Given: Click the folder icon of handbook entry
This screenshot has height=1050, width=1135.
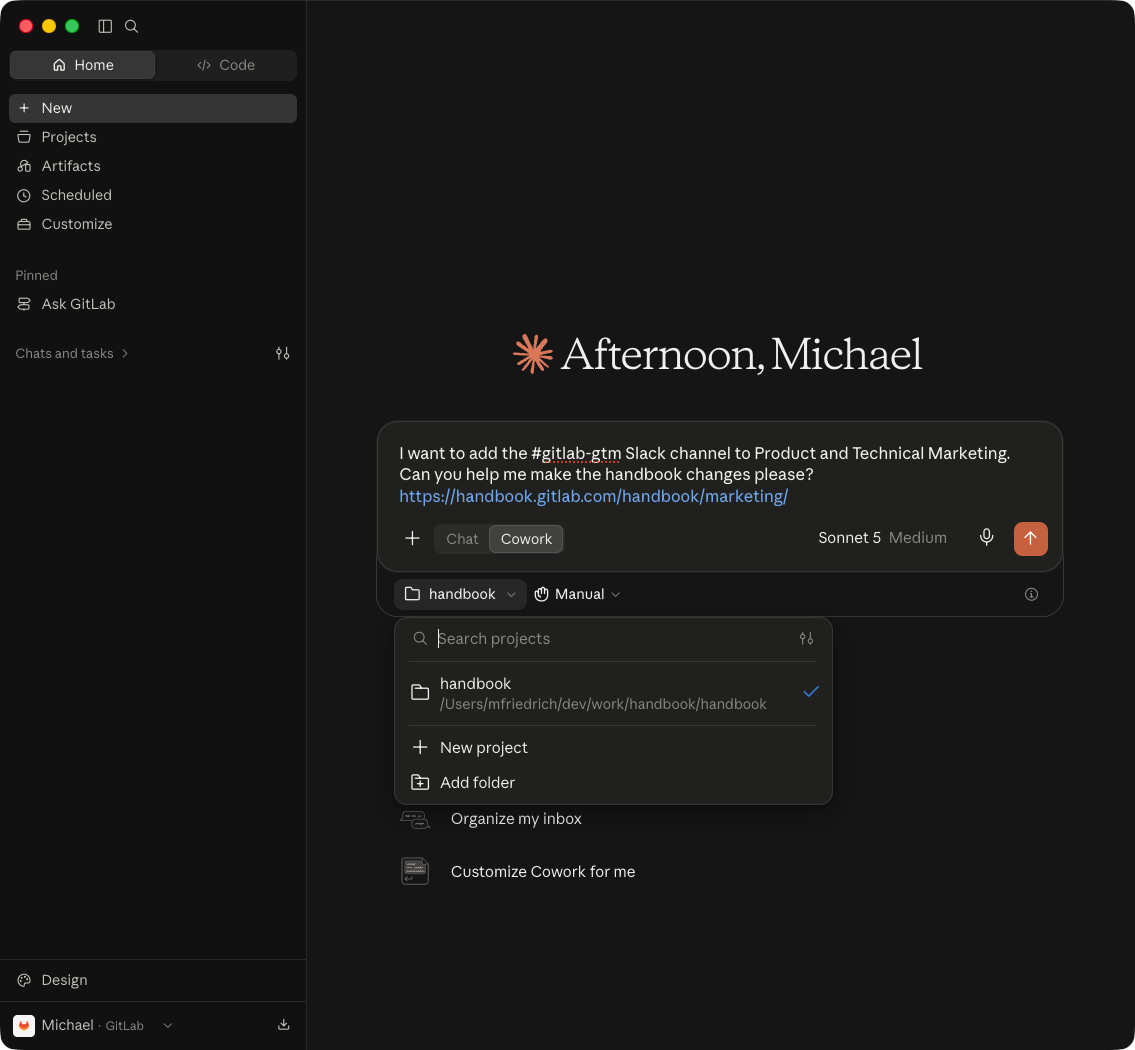Looking at the screenshot, I should (420, 693).
